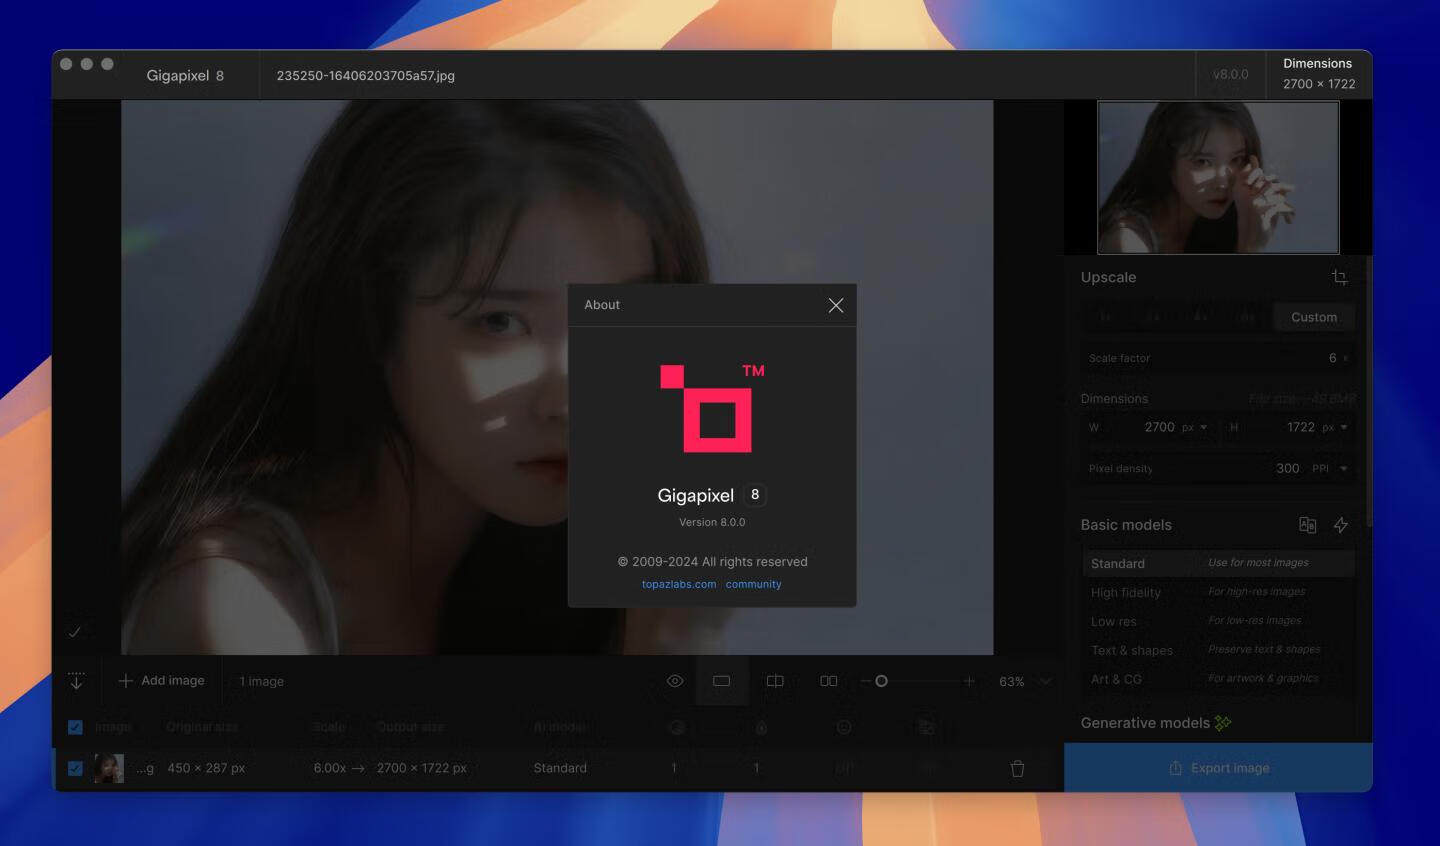Click the Original size column header
Image resolution: width=1440 pixels, height=846 pixels.
202,727
